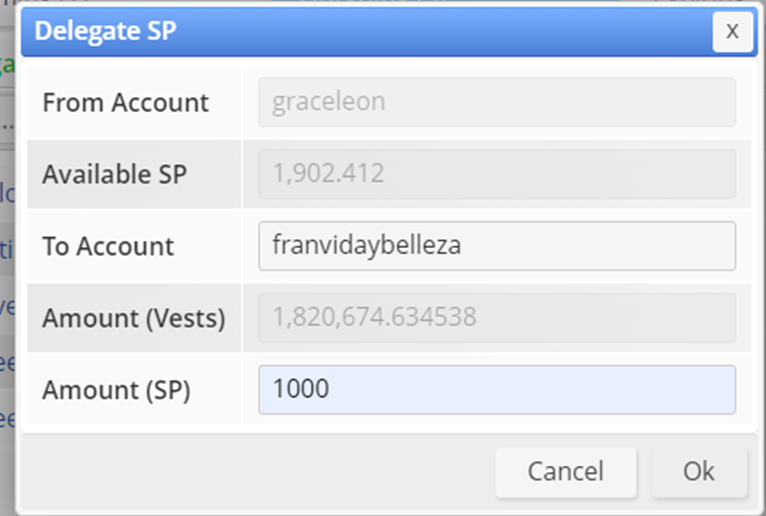
Task: Click into the Amount (SP) field
Action: pyautogui.click(x=497, y=390)
